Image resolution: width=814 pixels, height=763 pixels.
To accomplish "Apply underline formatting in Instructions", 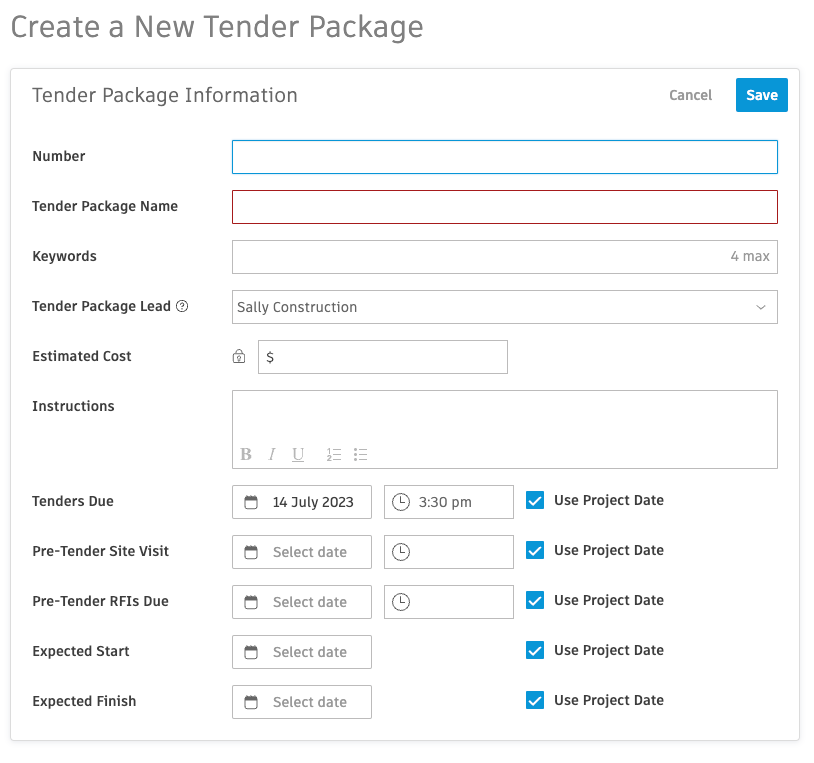I will pos(297,454).
